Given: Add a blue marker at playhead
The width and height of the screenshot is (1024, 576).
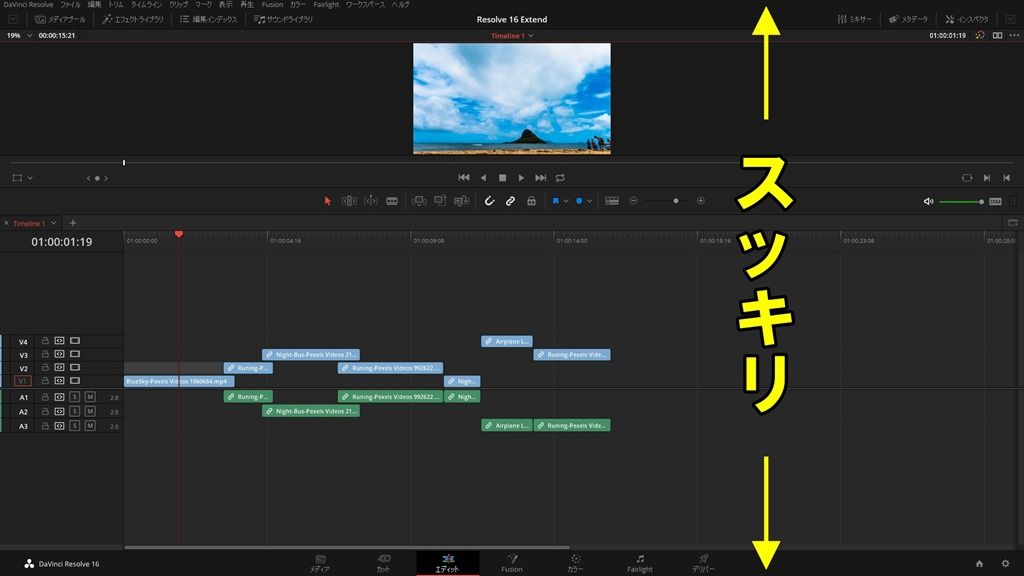Looking at the screenshot, I should pos(579,201).
